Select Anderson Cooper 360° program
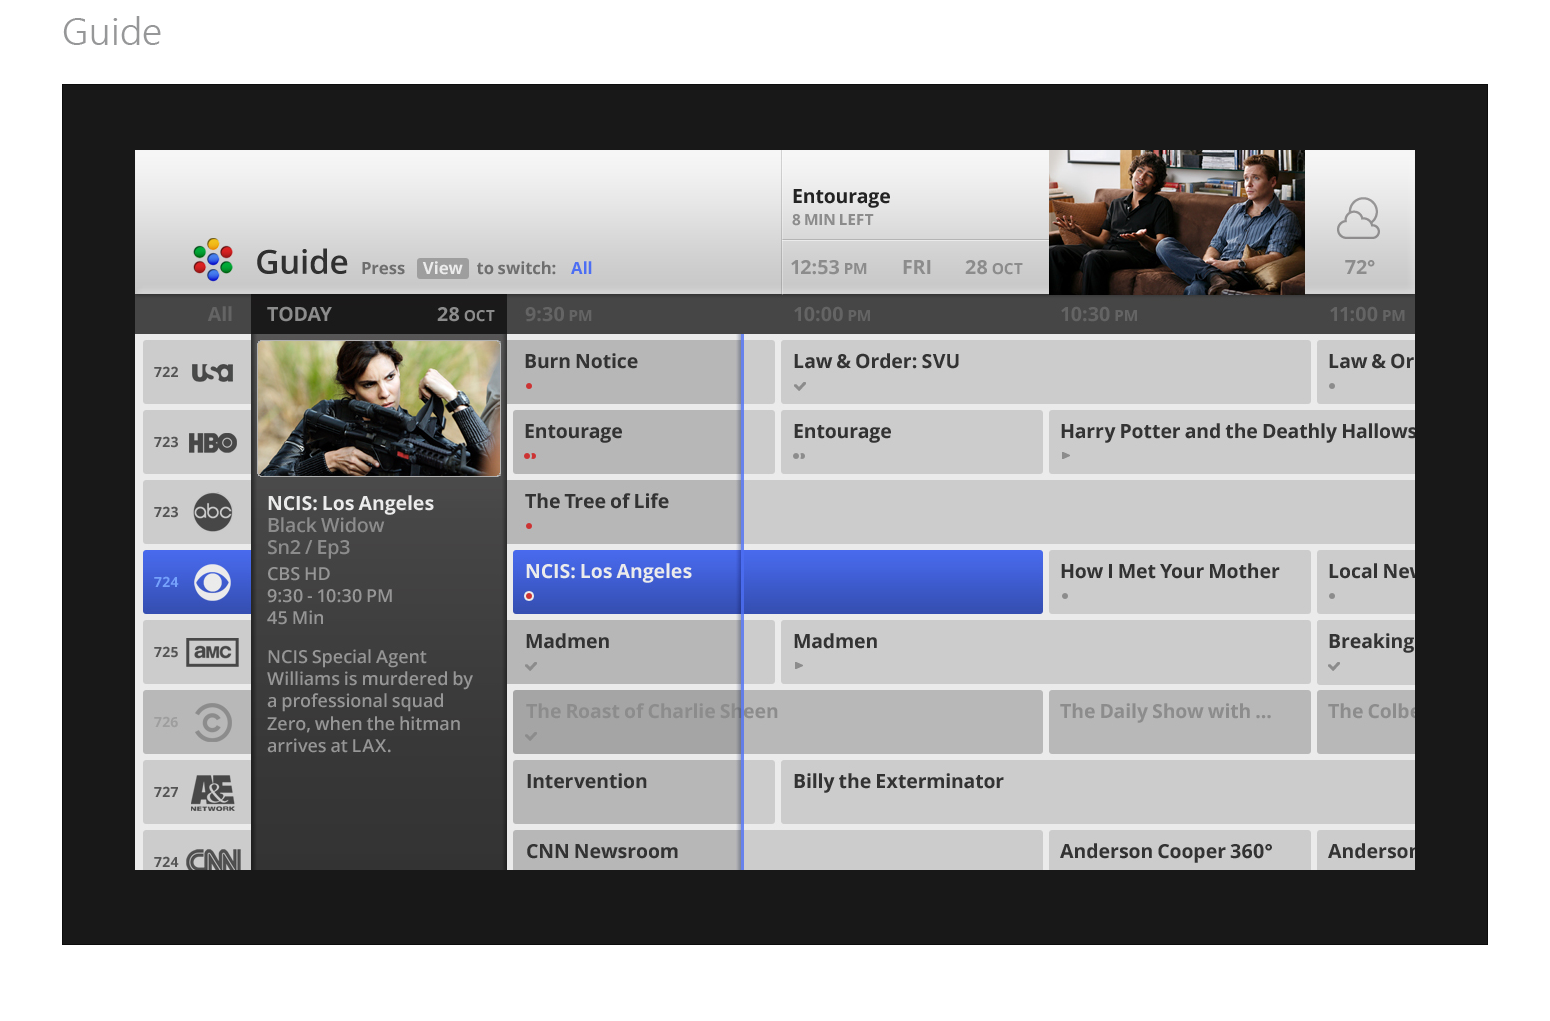Viewport: 1550px width, 1021px height. [x=1180, y=850]
